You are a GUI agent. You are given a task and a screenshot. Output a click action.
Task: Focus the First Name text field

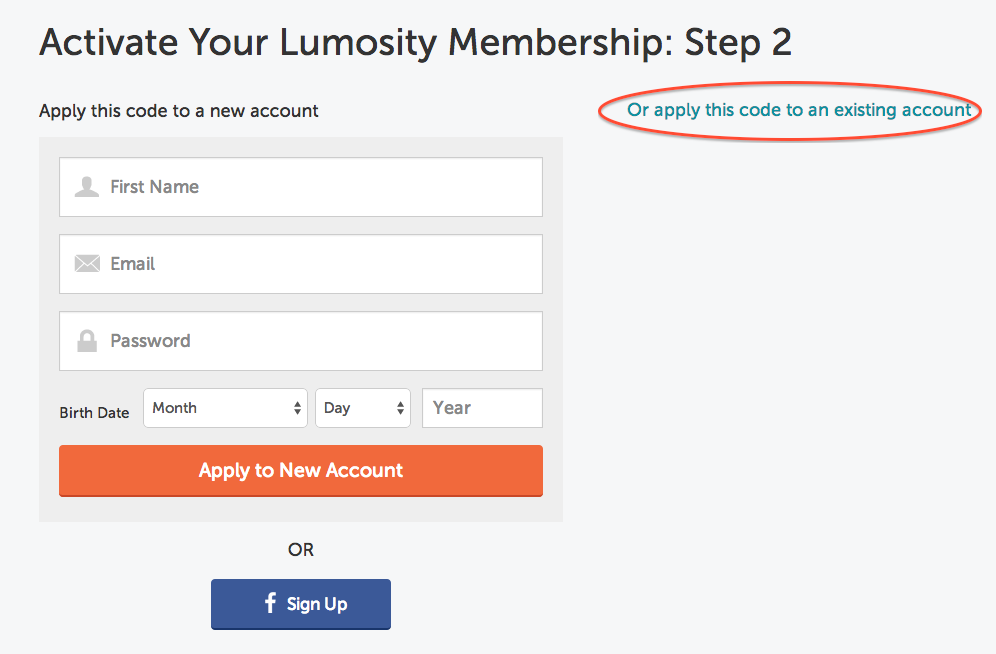click(320, 187)
